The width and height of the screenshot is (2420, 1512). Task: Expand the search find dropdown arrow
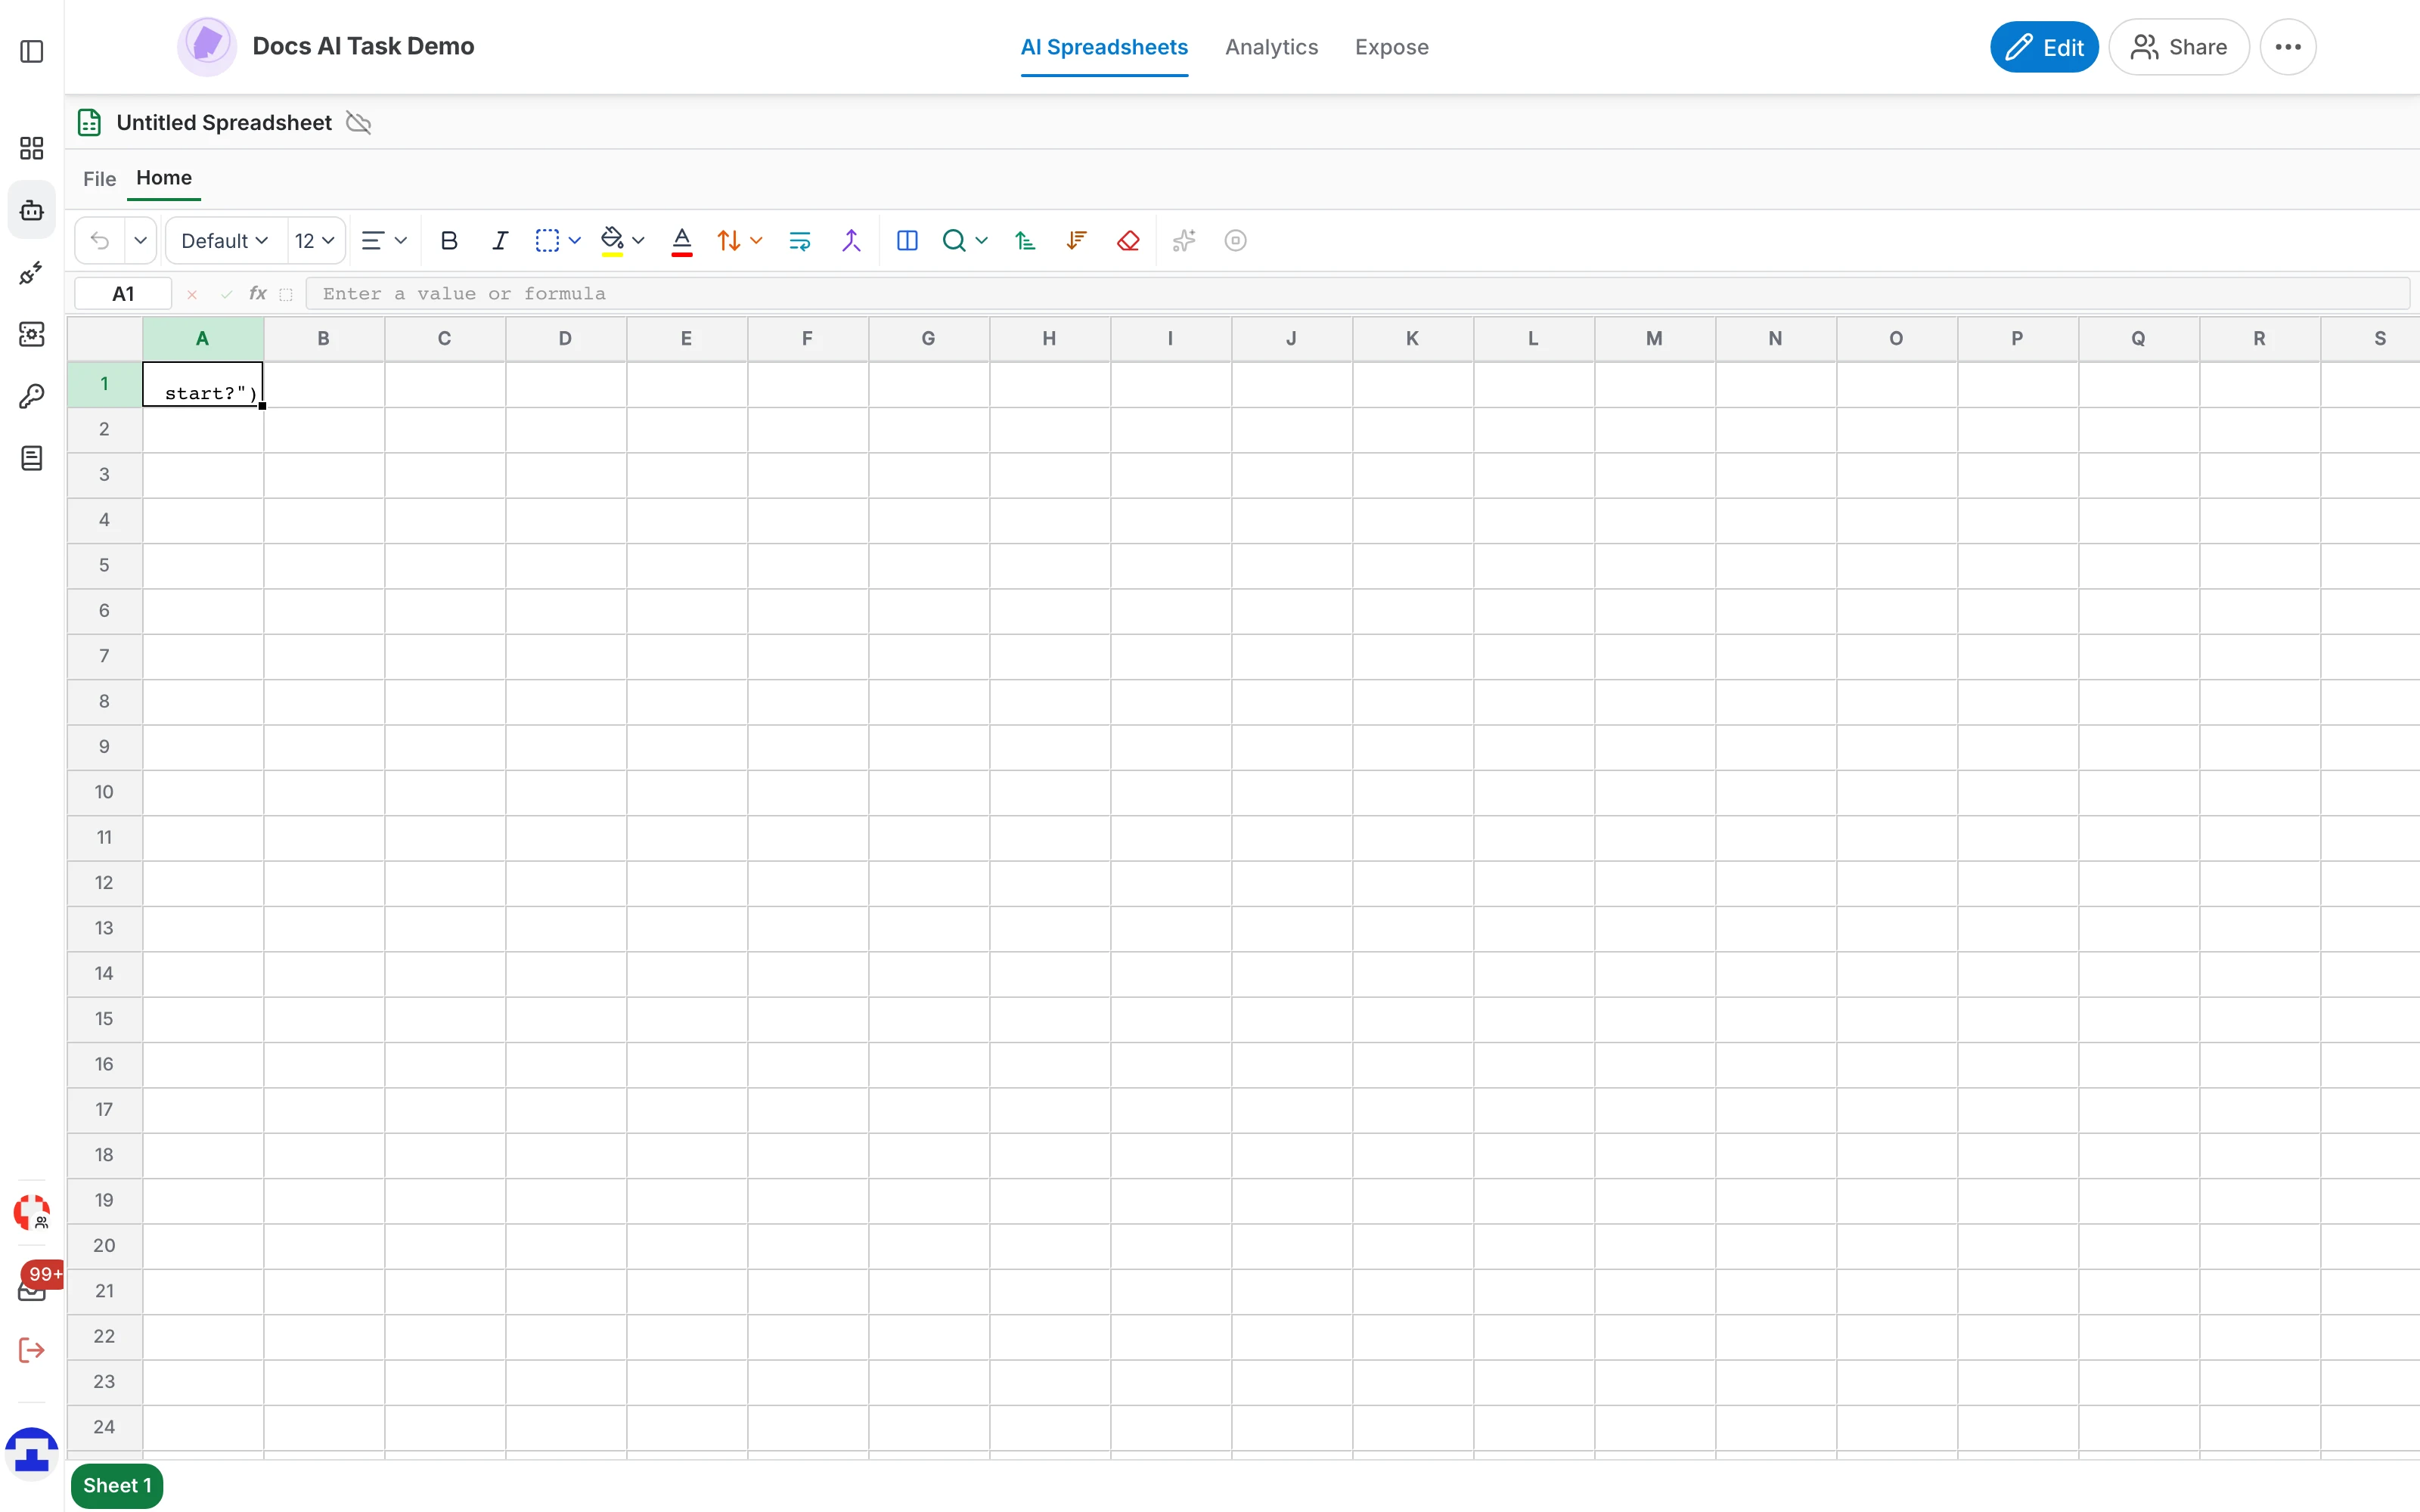tap(982, 241)
